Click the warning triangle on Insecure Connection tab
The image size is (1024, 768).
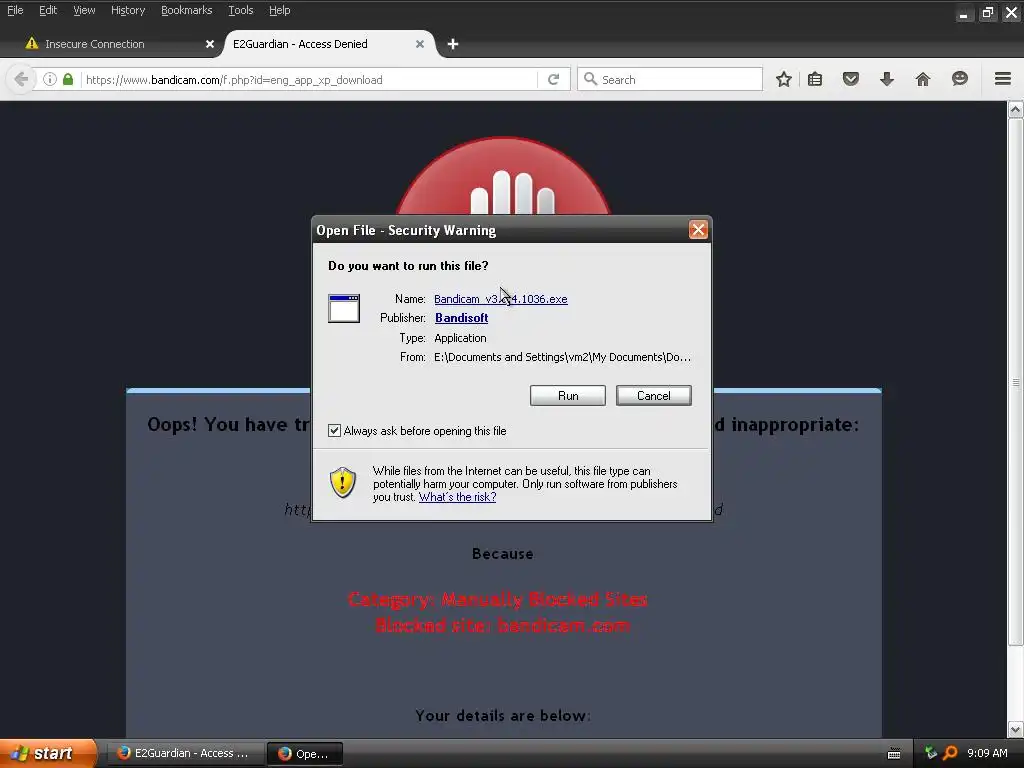click(31, 43)
